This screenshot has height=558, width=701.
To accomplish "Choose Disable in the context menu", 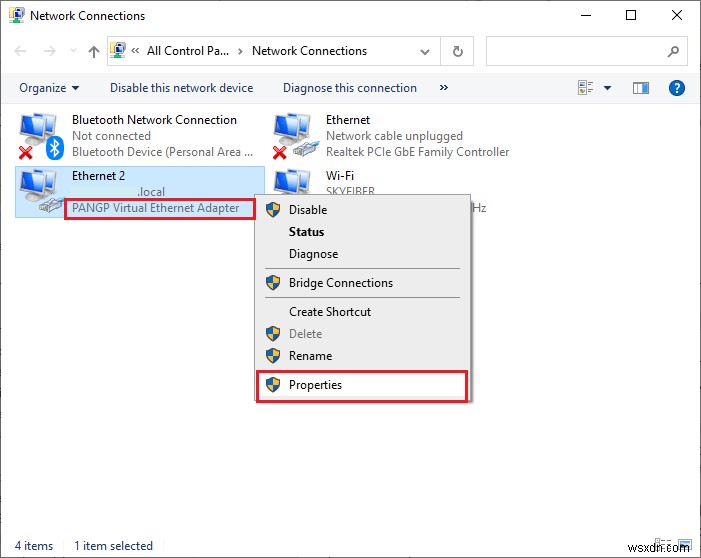I will [362, 210].
